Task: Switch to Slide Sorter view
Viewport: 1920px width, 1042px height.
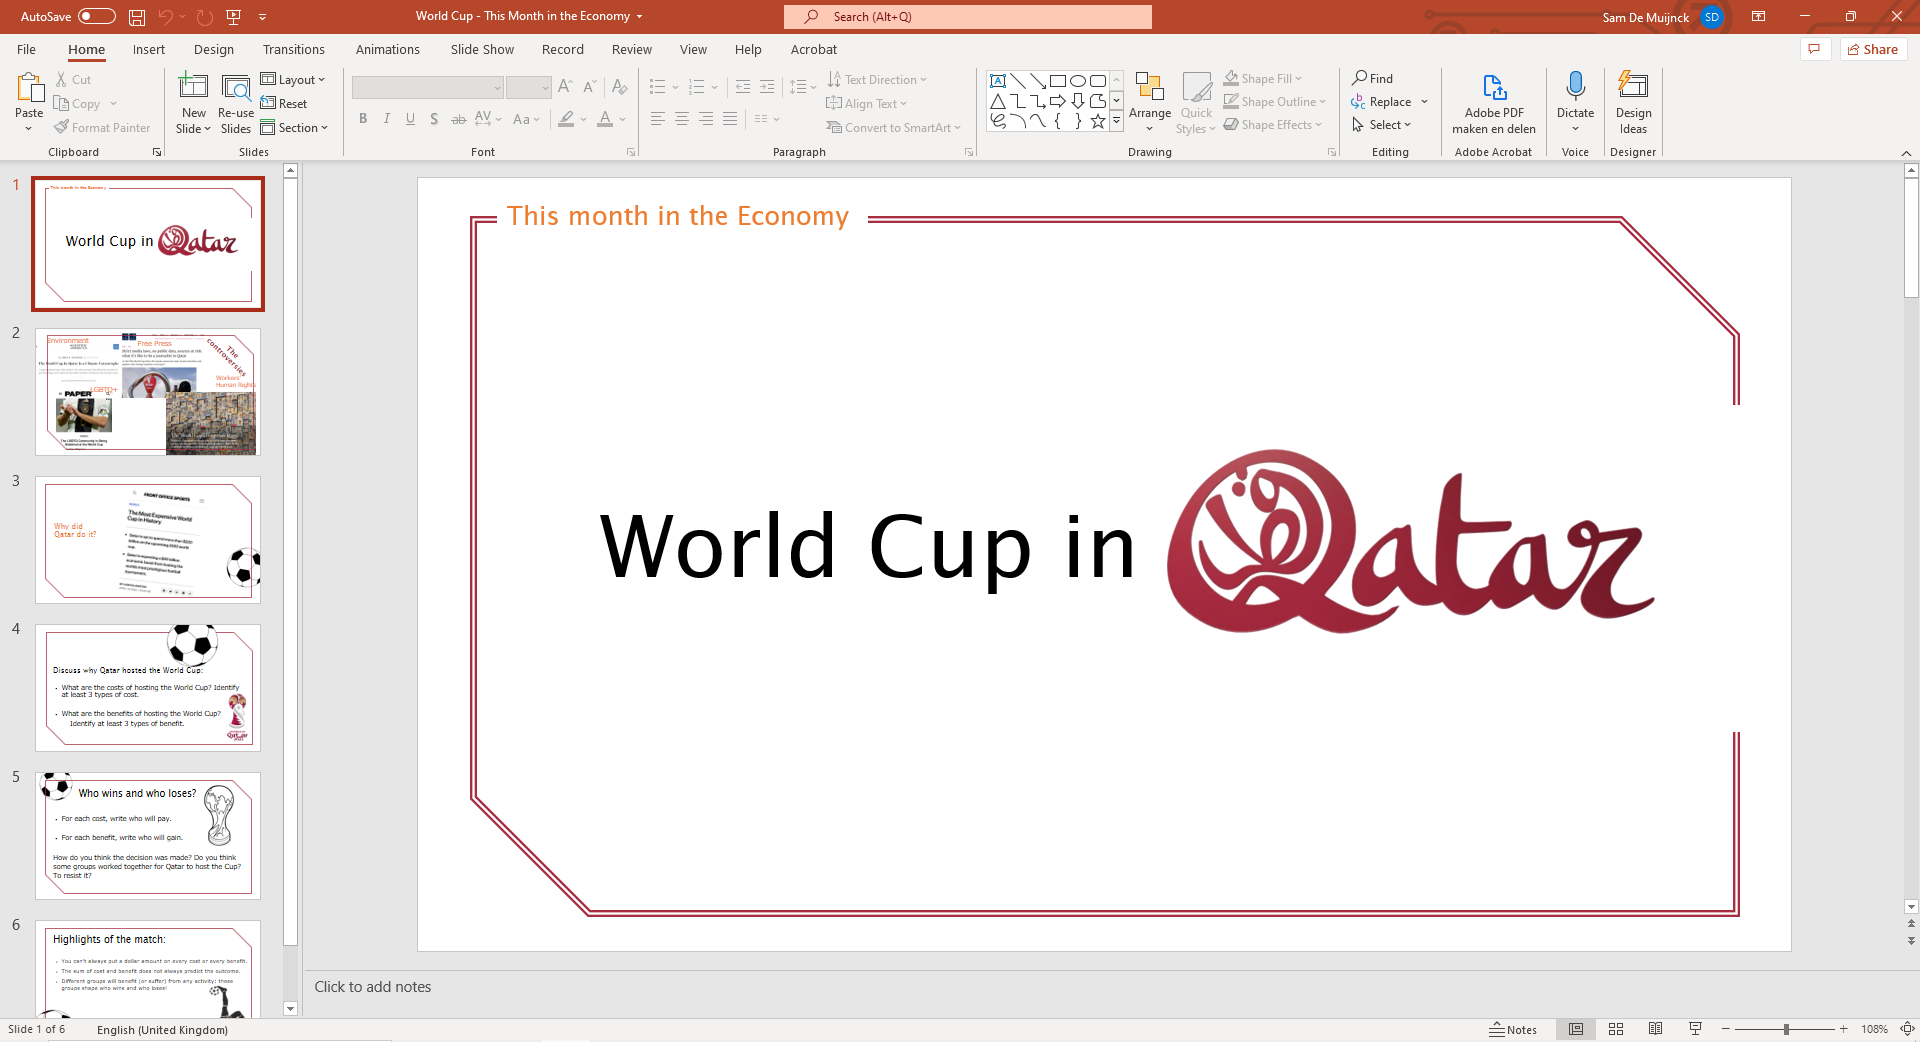Action: pos(1616,1029)
